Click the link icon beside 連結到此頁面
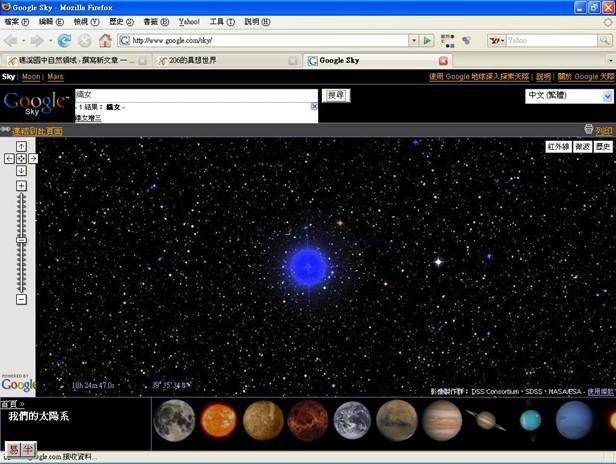Image resolution: width=616 pixels, height=464 pixels. [6, 129]
